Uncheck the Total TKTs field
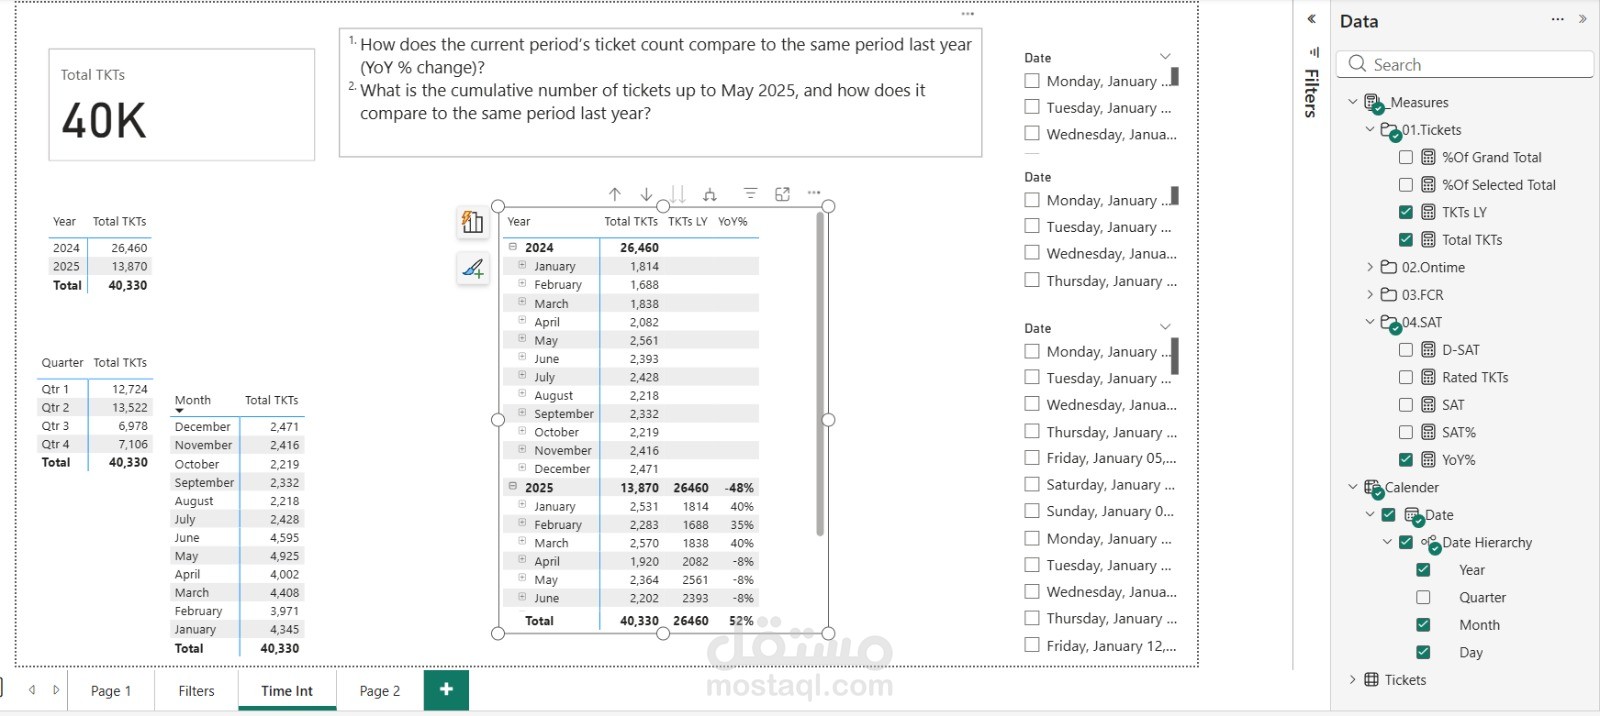This screenshot has width=1600, height=716. click(1406, 240)
